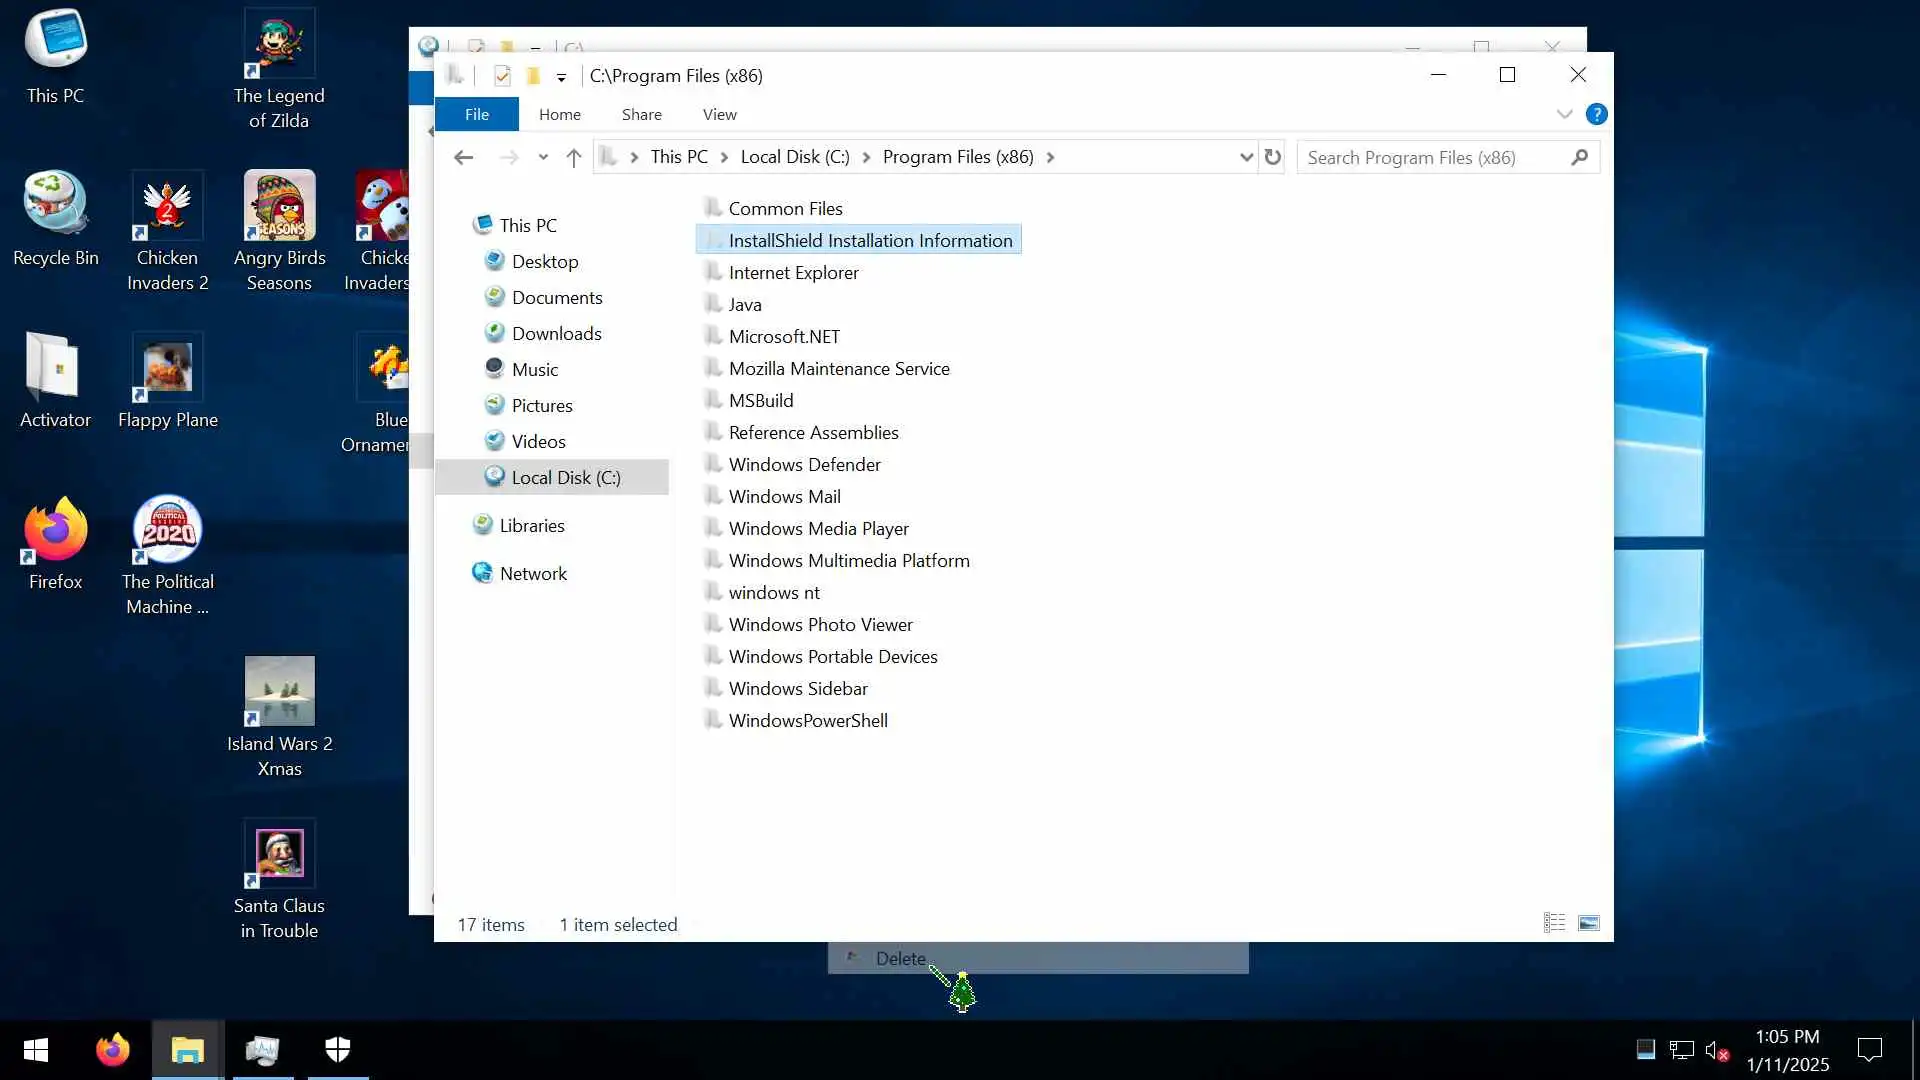Click the Back navigation arrow
This screenshot has height=1080, width=1920.
click(463, 157)
